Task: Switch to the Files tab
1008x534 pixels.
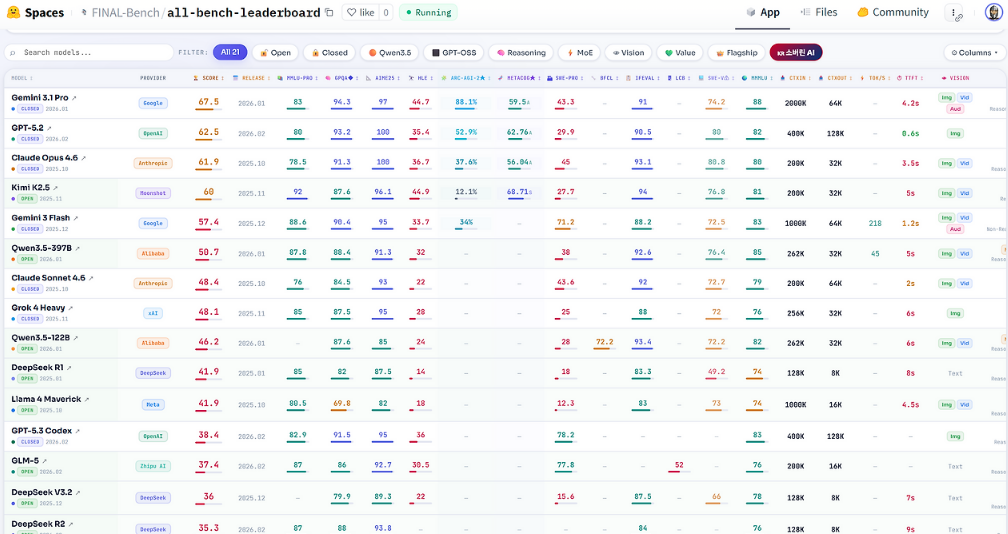Action: pos(818,12)
